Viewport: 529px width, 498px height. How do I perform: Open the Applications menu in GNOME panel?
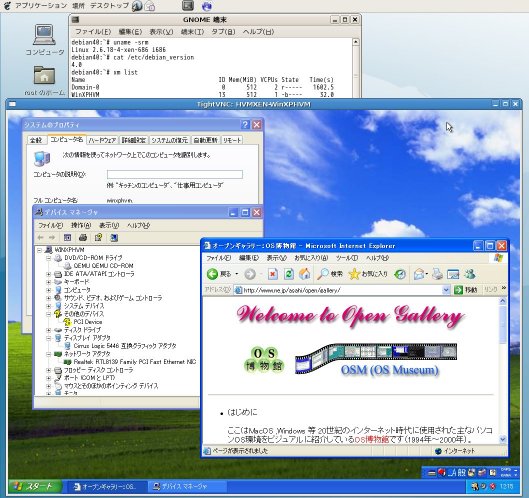click(x=41, y=5)
